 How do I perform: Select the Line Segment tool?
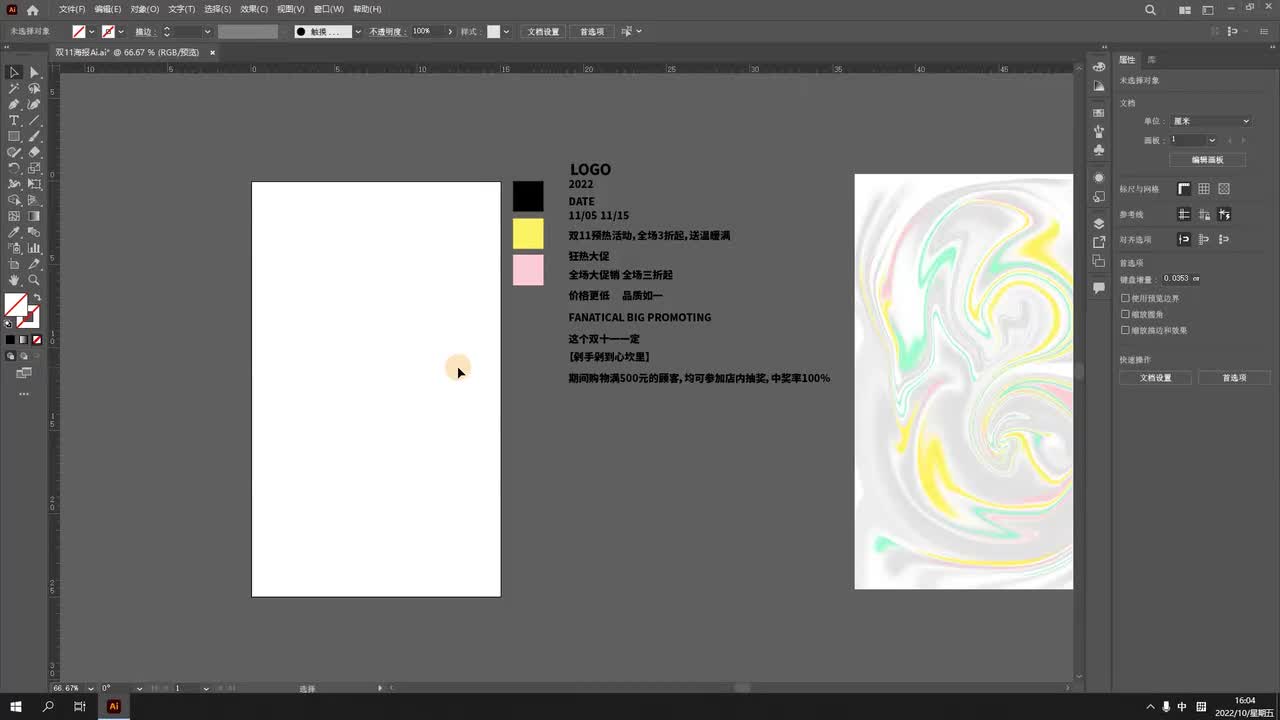(34, 120)
